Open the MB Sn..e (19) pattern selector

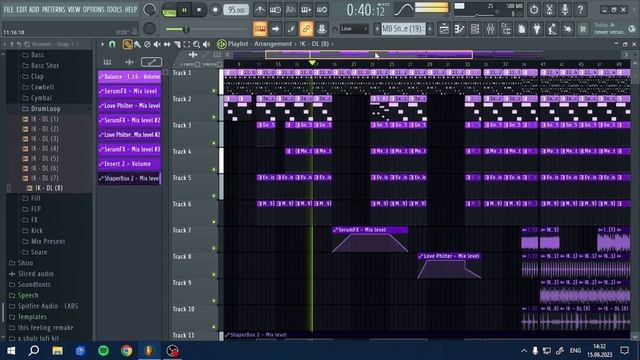pyautogui.click(x=403, y=29)
